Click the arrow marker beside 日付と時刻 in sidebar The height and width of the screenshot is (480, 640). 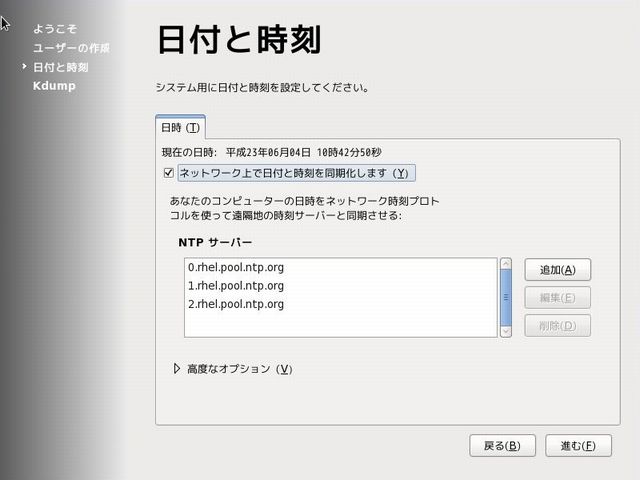click(x=24, y=67)
